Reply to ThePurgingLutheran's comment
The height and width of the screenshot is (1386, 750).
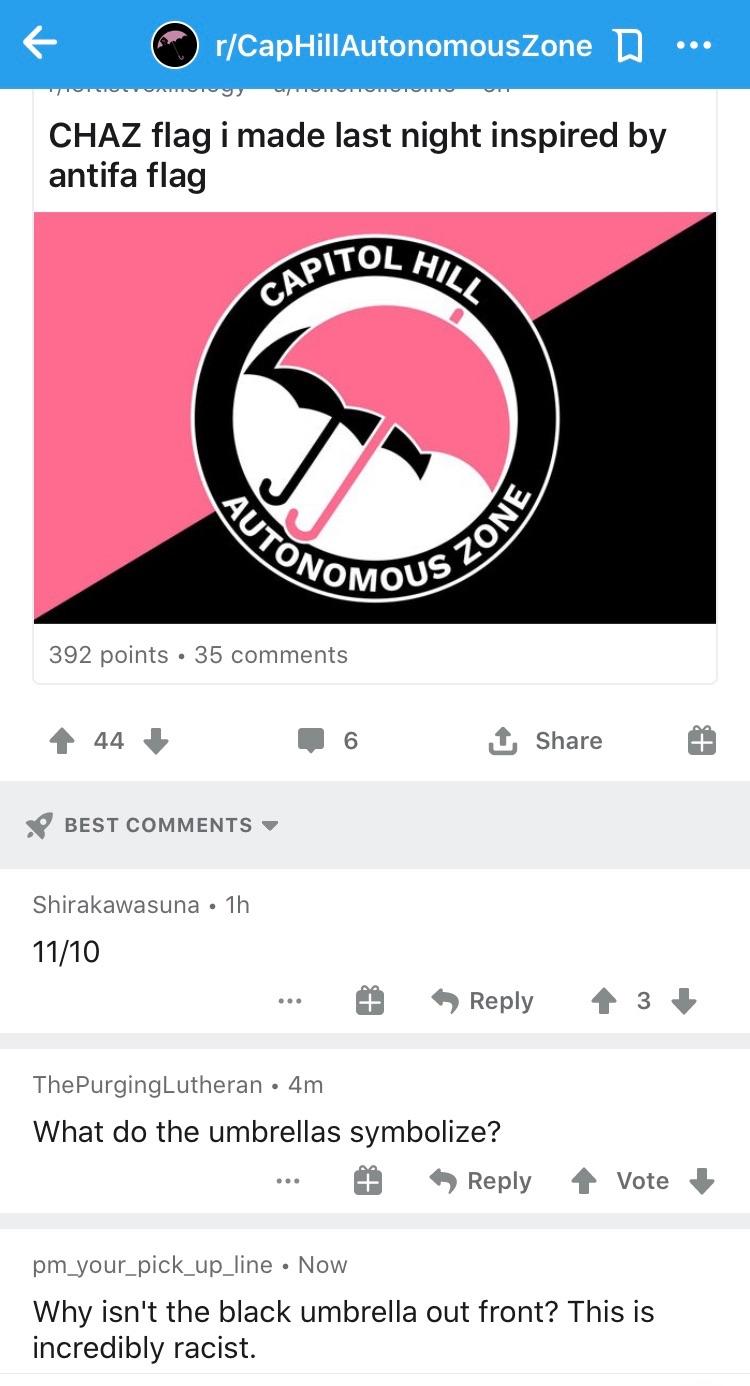482,1181
